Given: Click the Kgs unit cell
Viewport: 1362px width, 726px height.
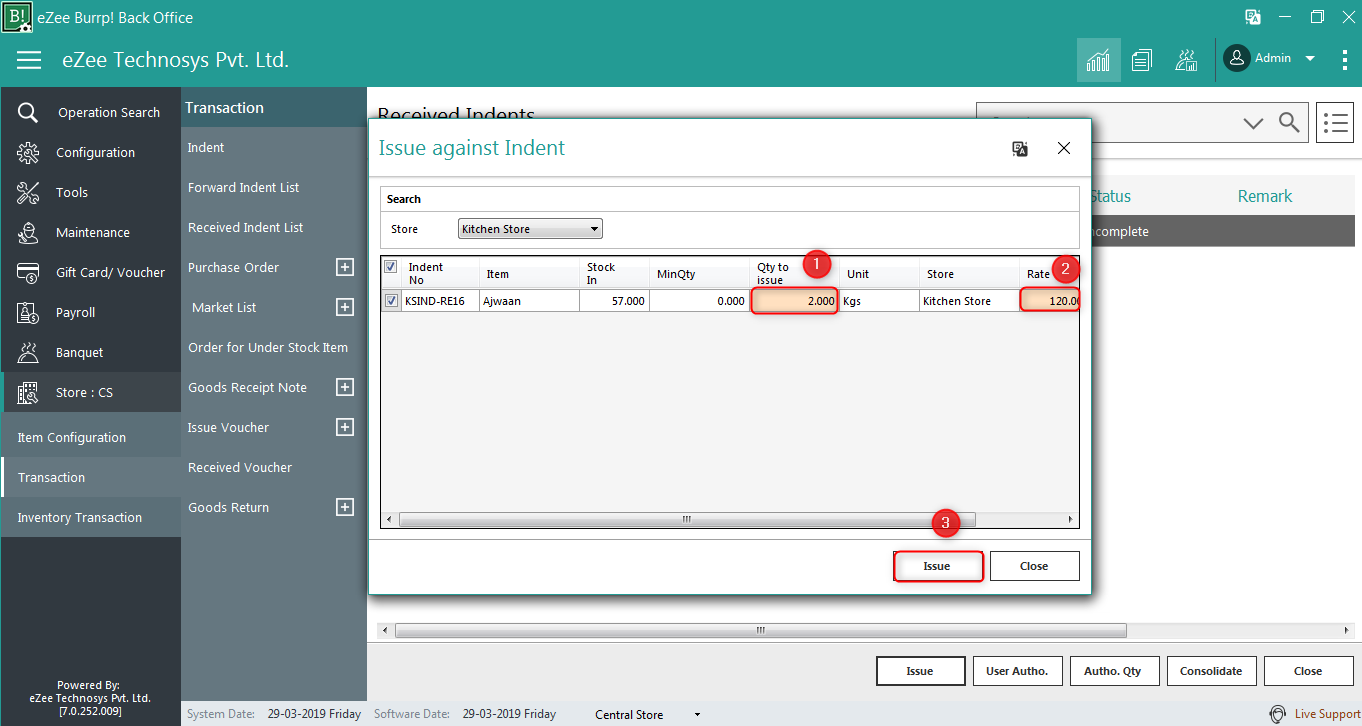Looking at the screenshot, I should point(878,301).
